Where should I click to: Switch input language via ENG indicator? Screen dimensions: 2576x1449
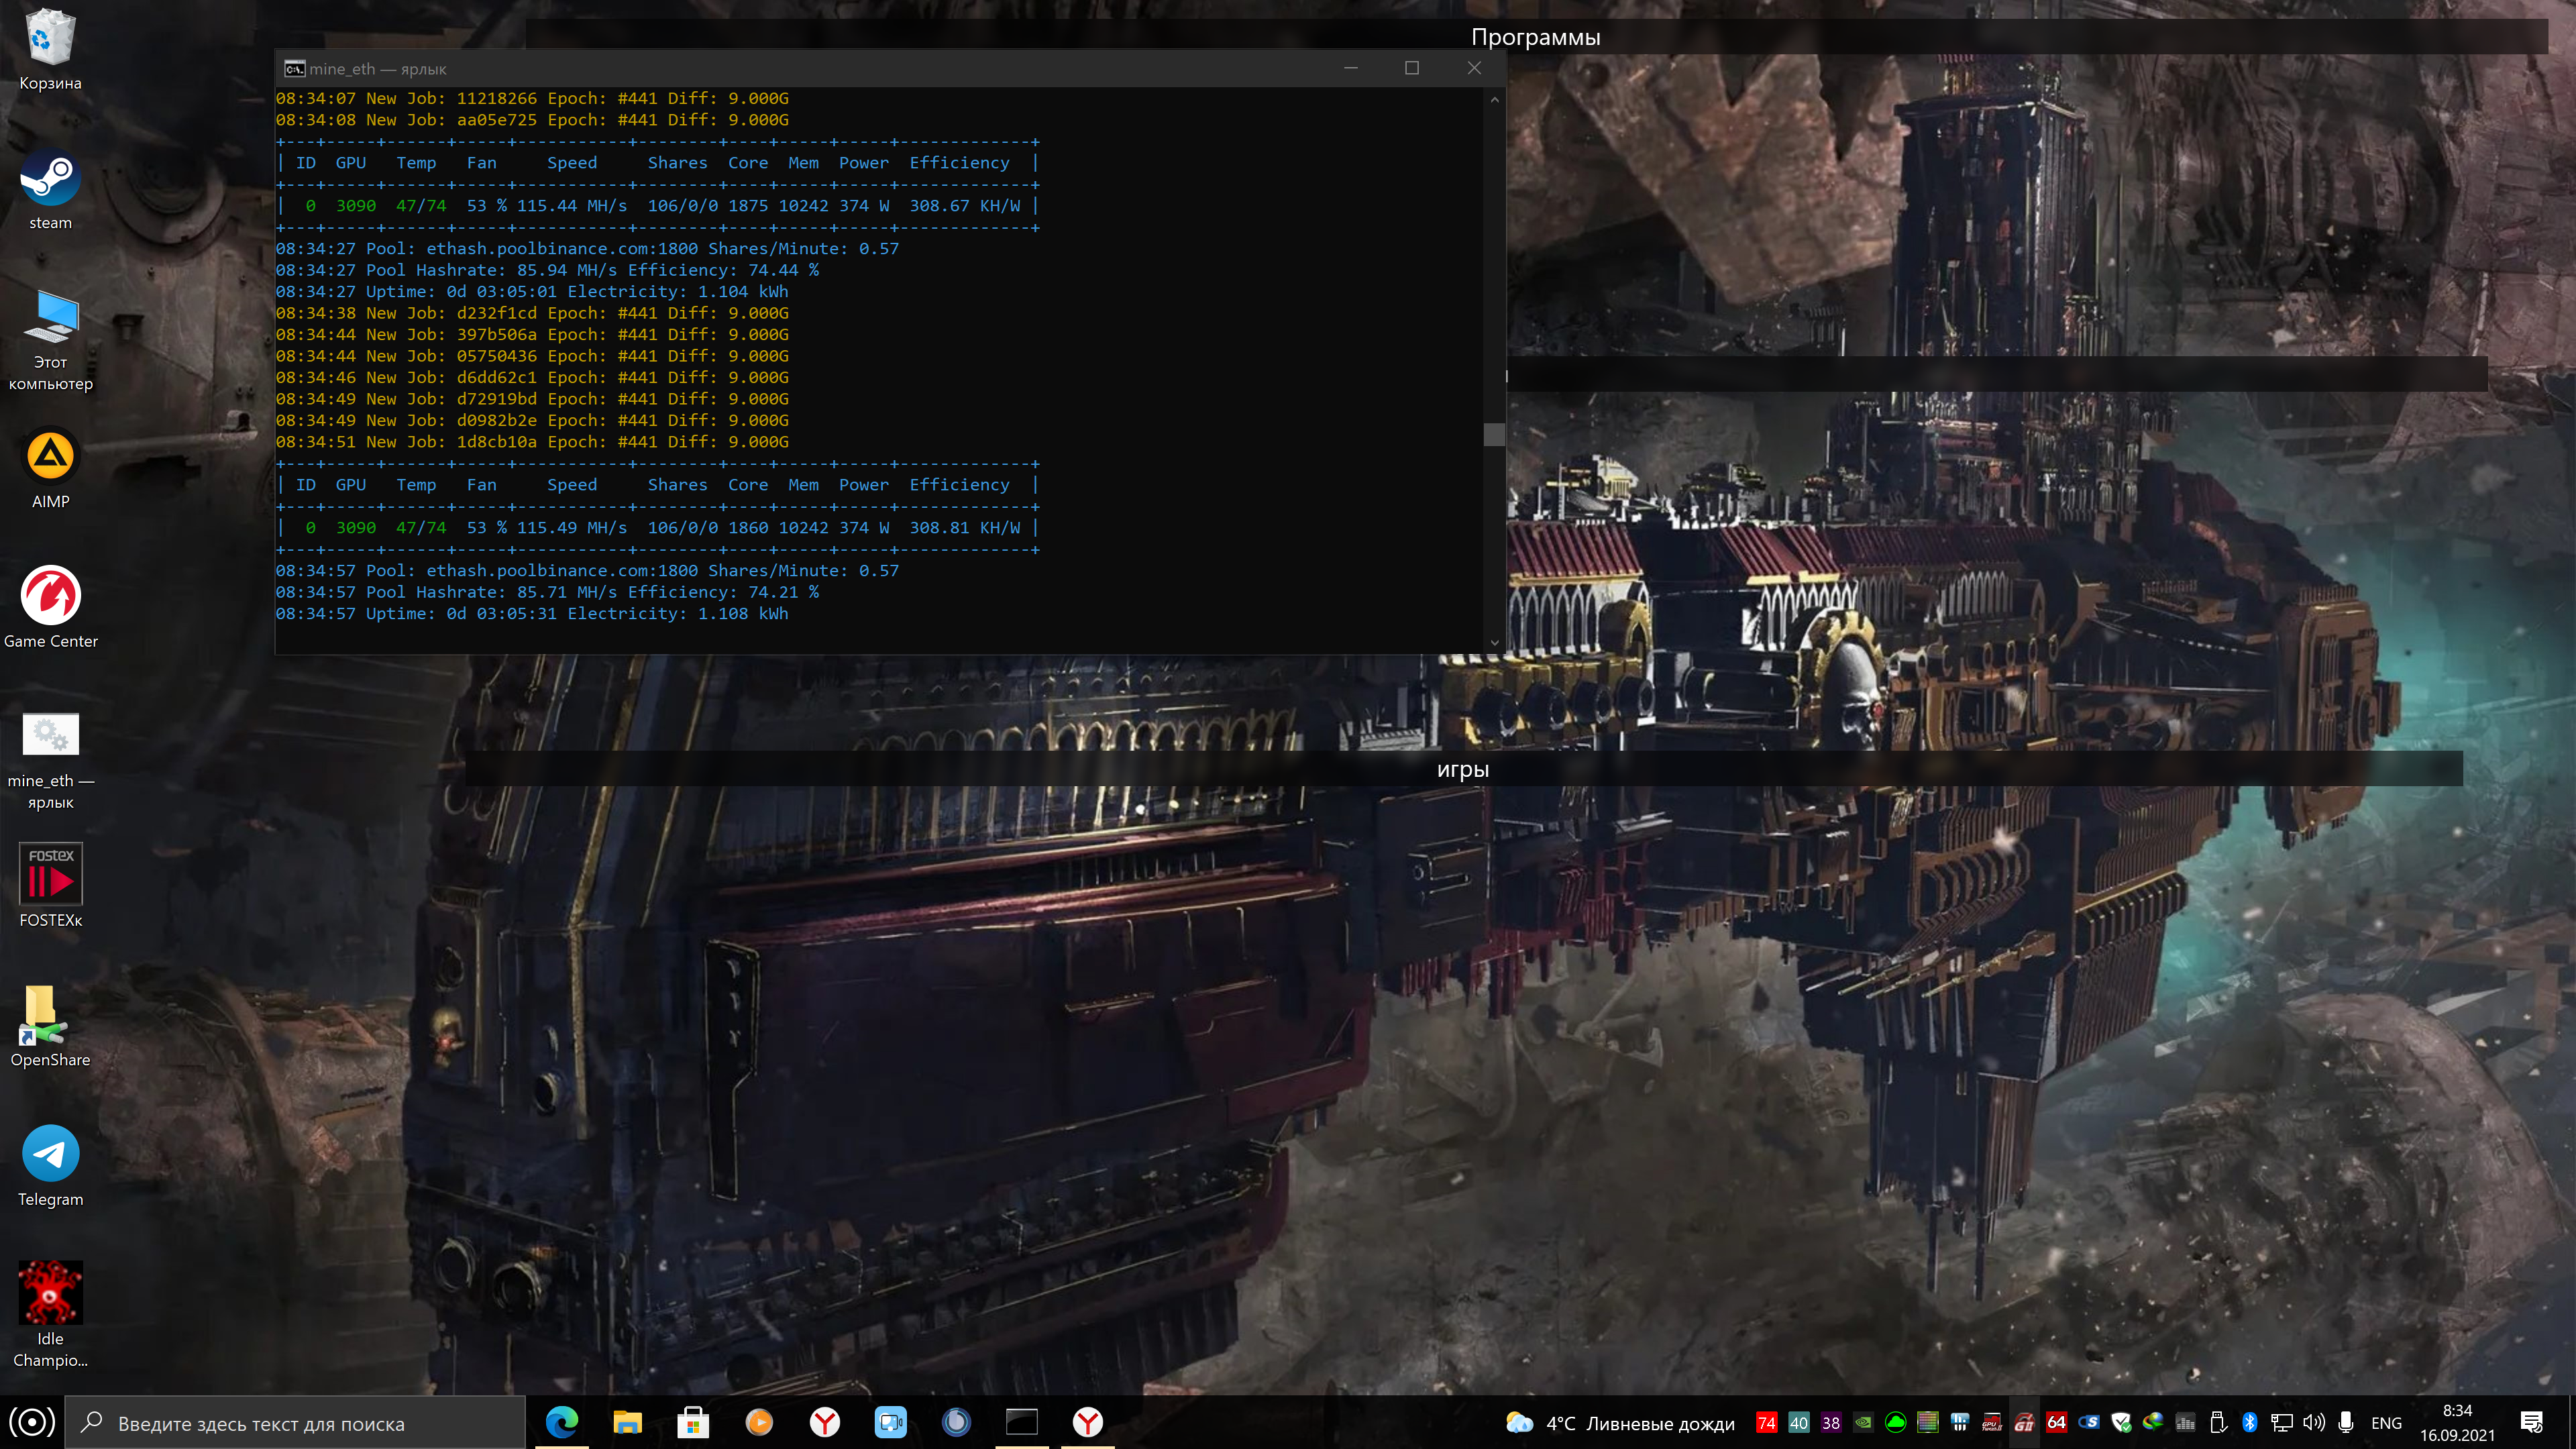pos(2386,1423)
